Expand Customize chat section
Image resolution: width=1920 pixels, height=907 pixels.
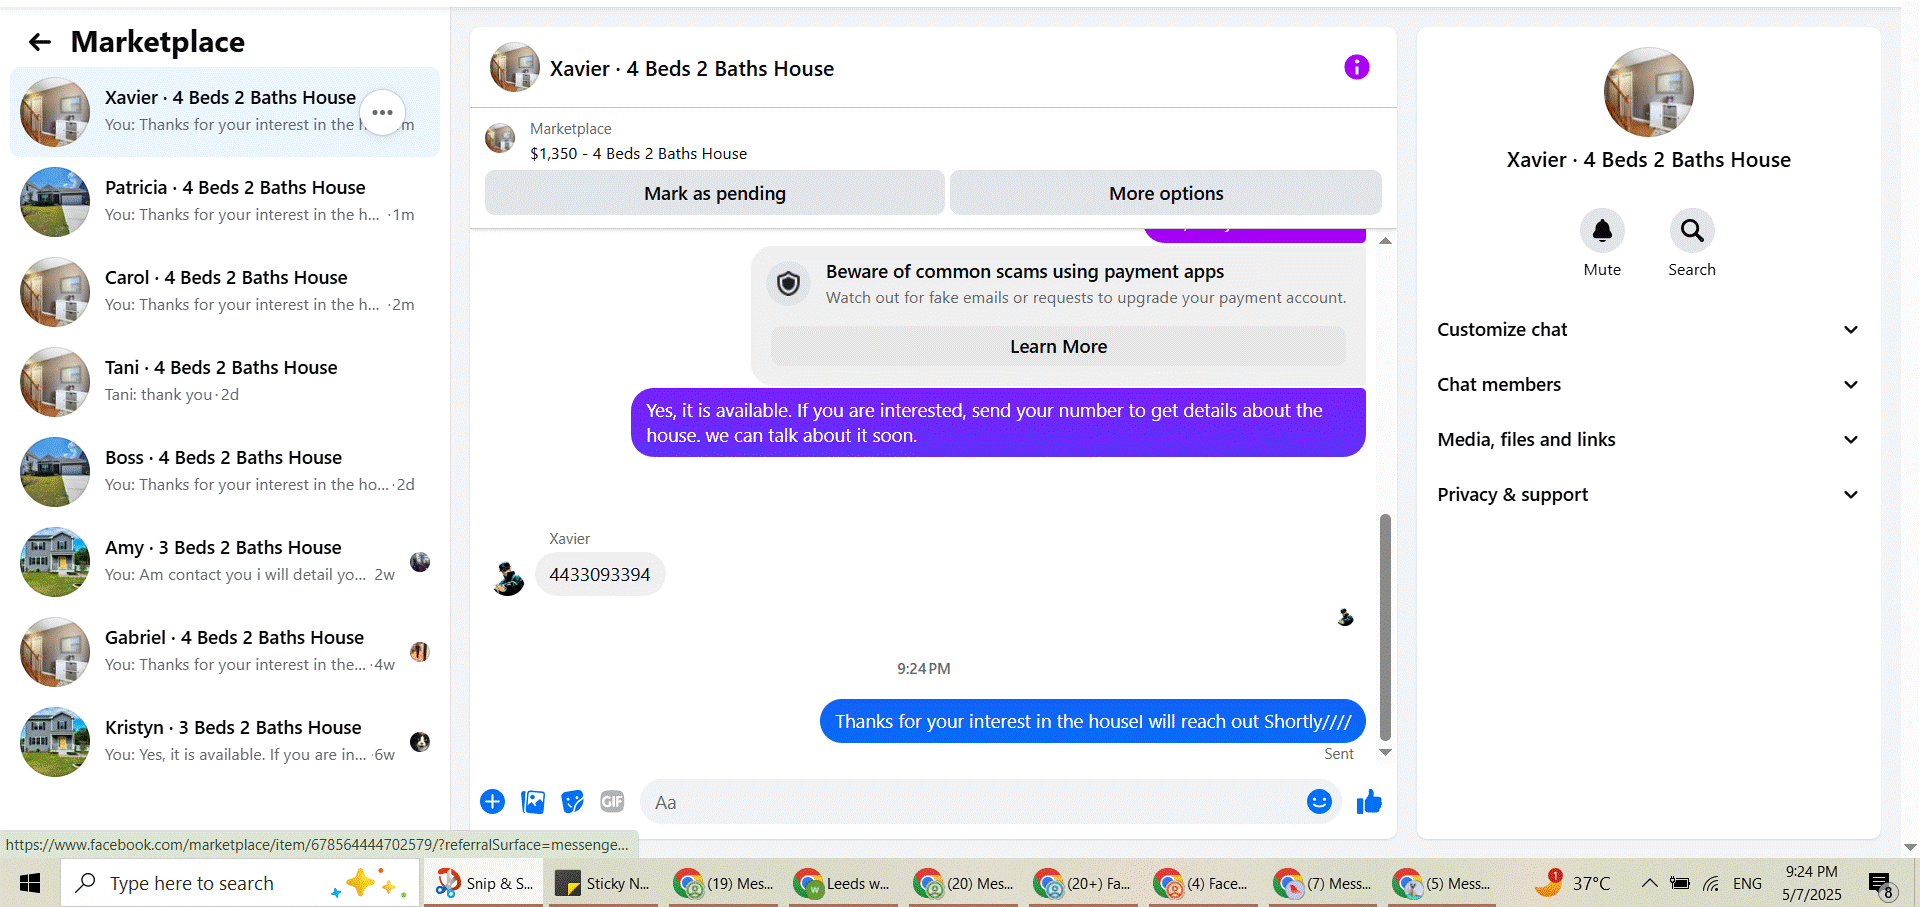coord(1648,330)
